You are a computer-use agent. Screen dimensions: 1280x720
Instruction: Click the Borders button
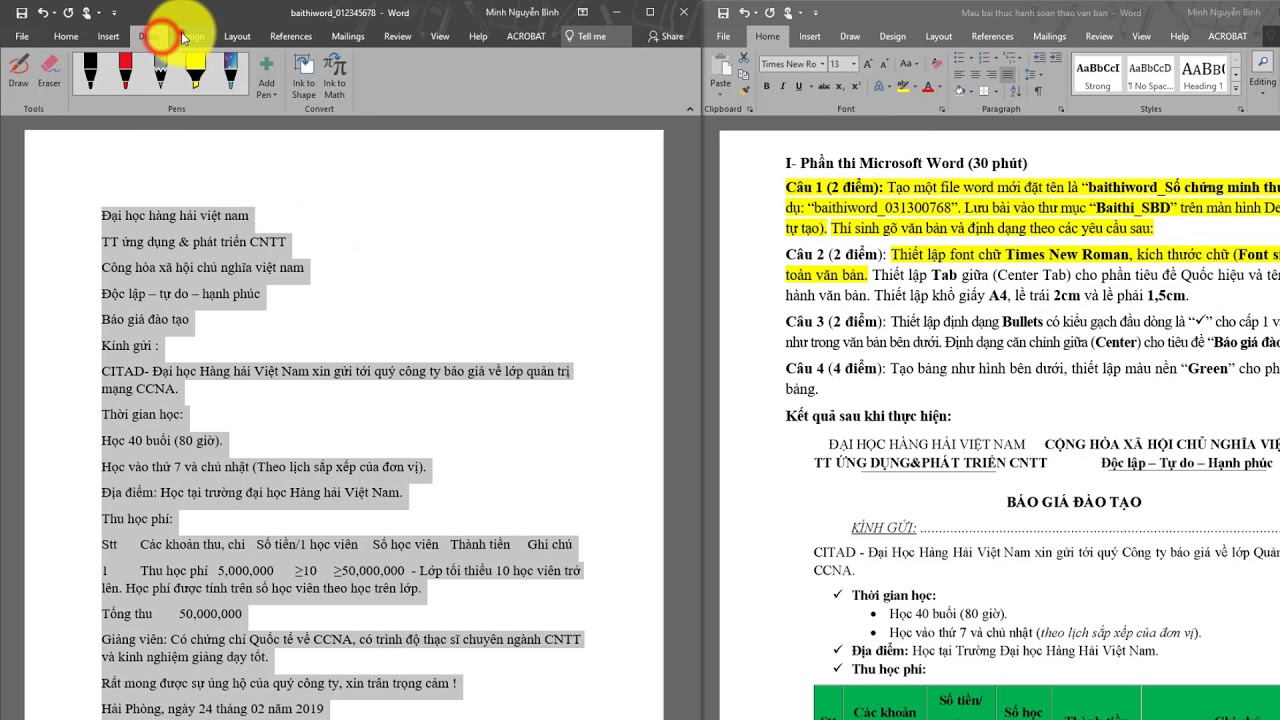pyautogui.click(x=984, y=91)
